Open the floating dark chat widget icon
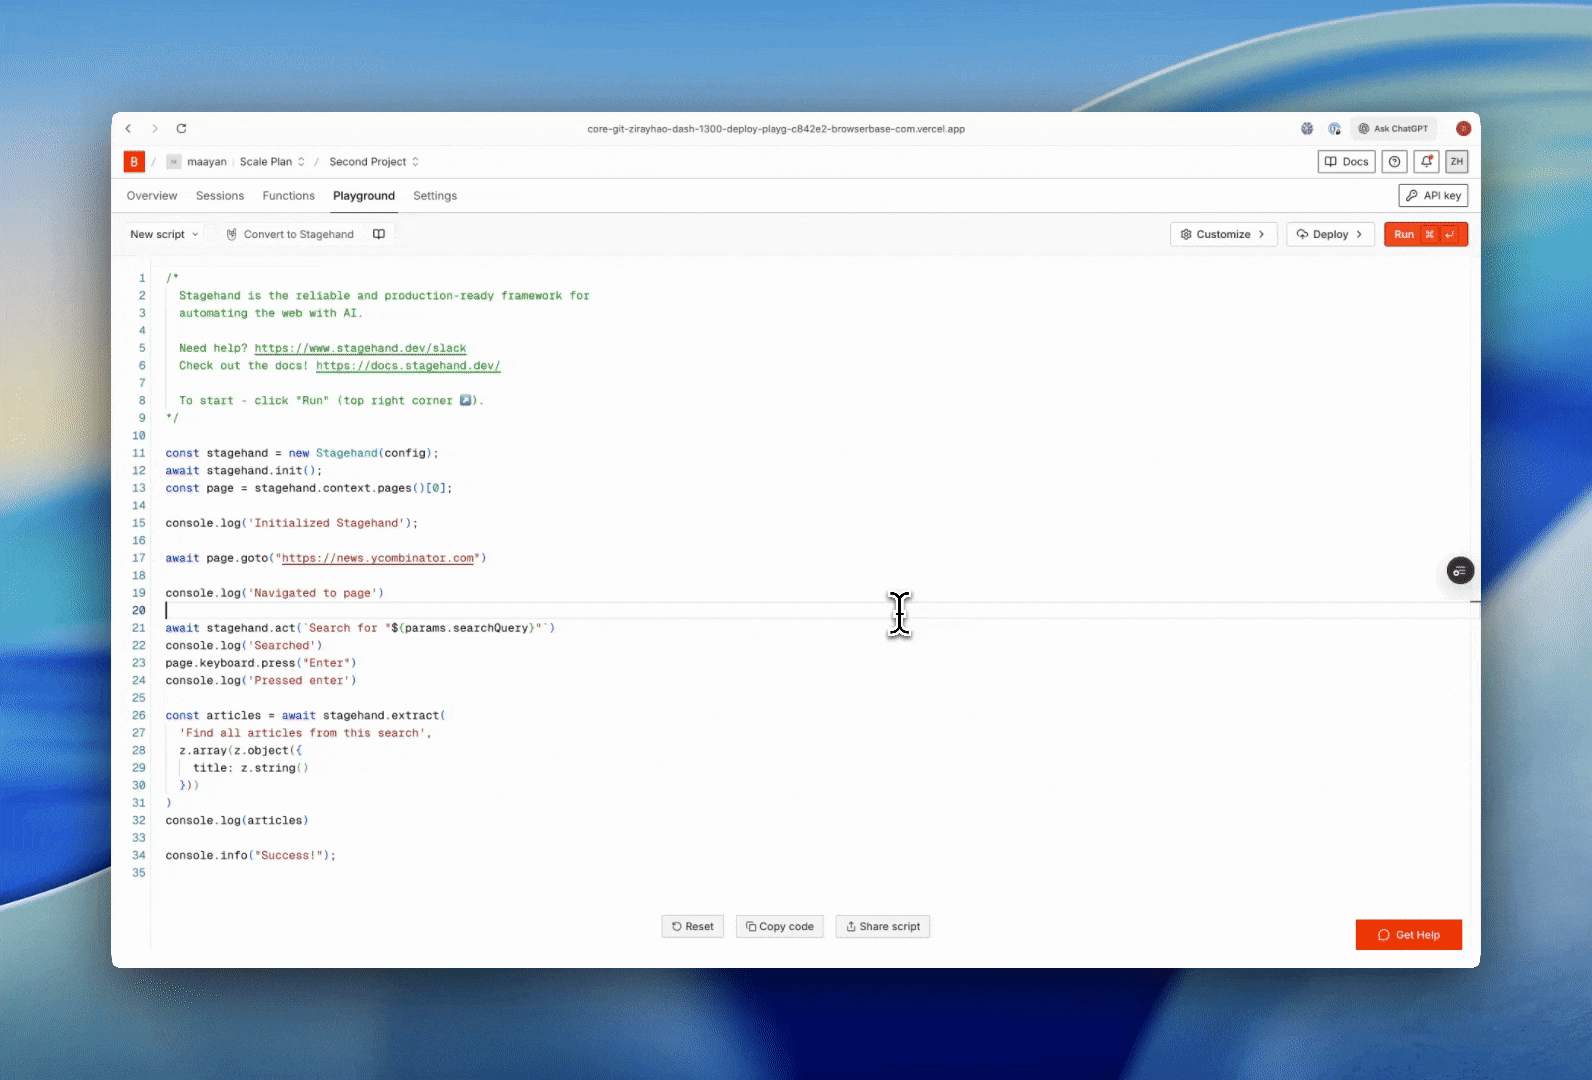Viewport: 1592px width, 1080px height. pos(1460,571)
